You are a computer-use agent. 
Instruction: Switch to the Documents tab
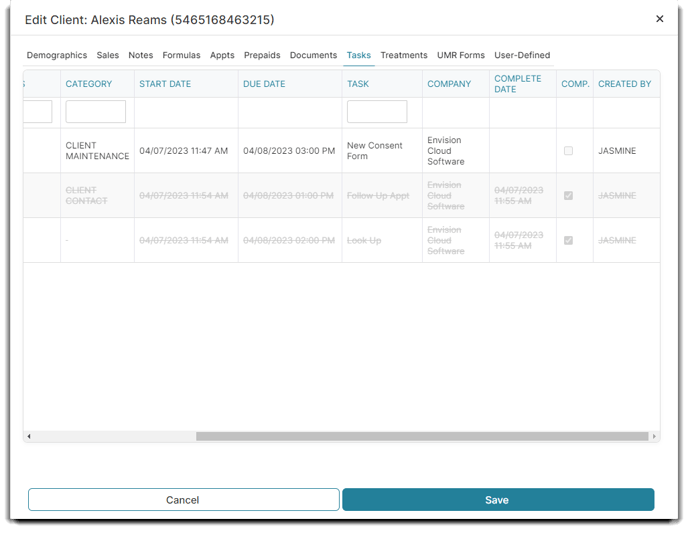pyautogui.click(x=313, y=55)
